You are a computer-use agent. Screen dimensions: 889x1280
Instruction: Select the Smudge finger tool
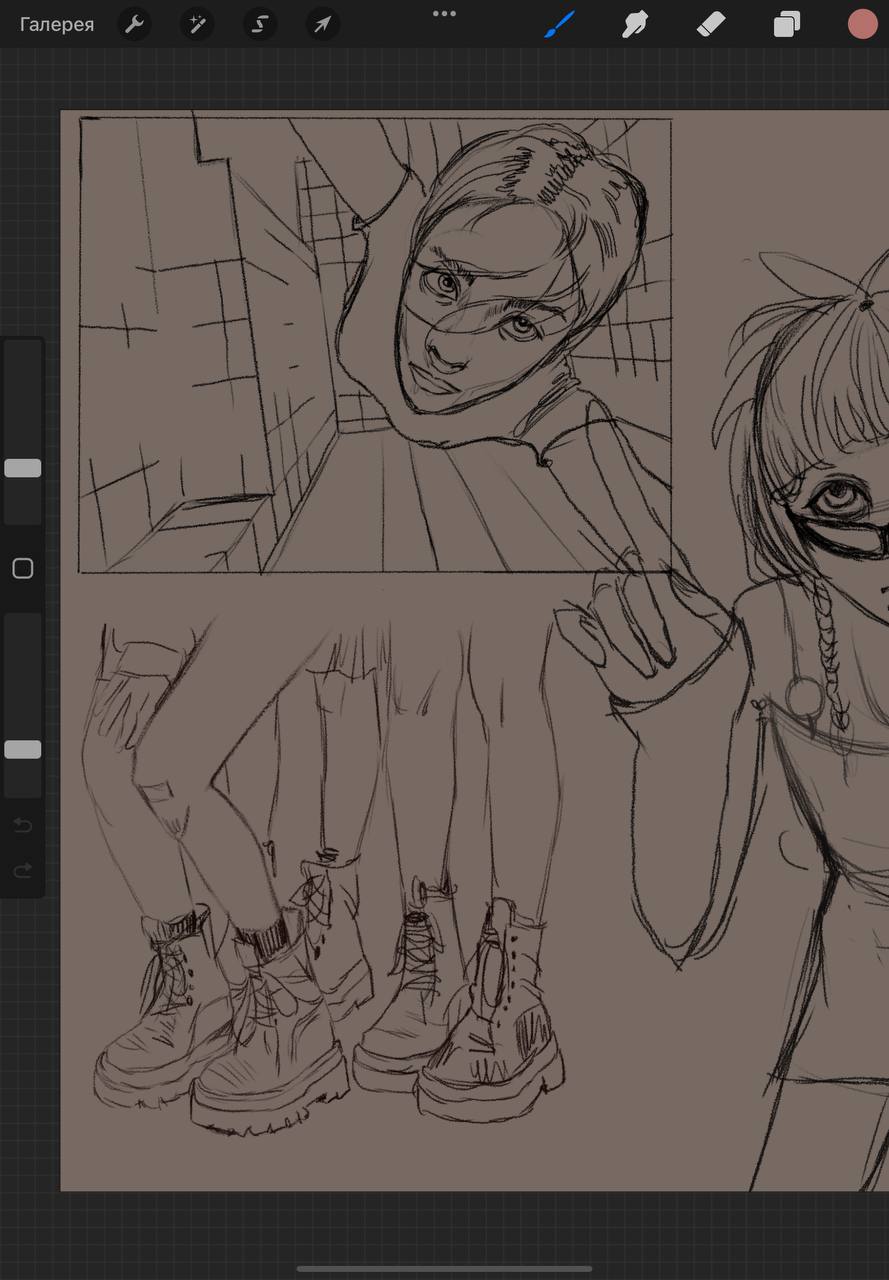(x=635, y=24)
